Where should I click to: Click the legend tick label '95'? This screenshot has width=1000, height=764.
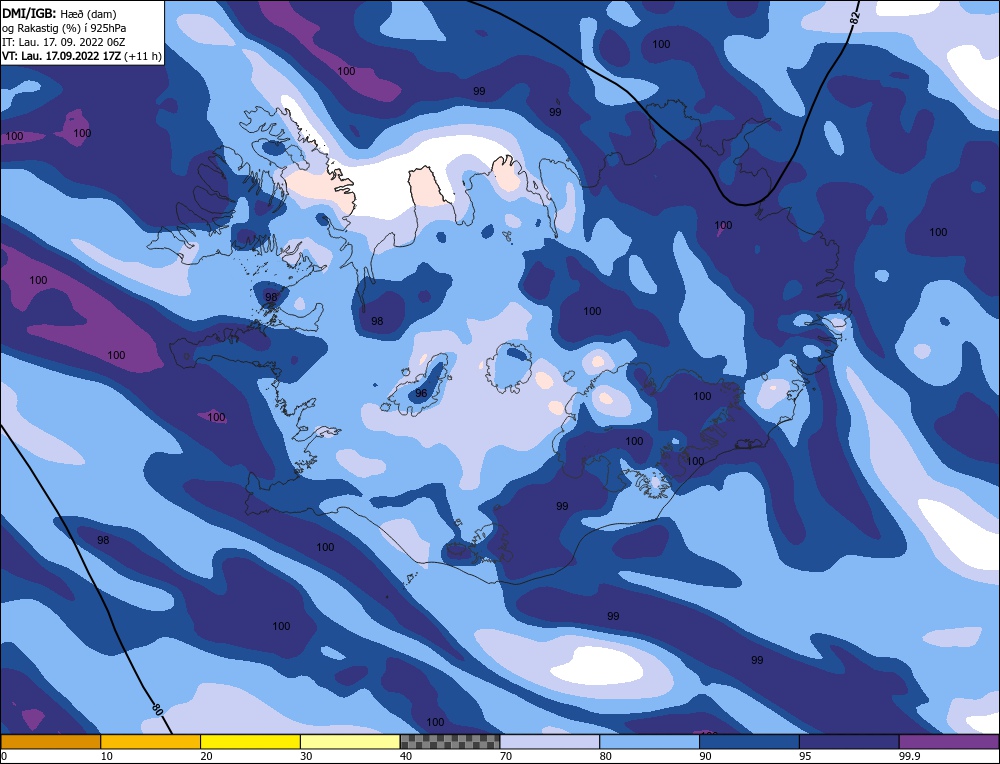click(805, 756)
